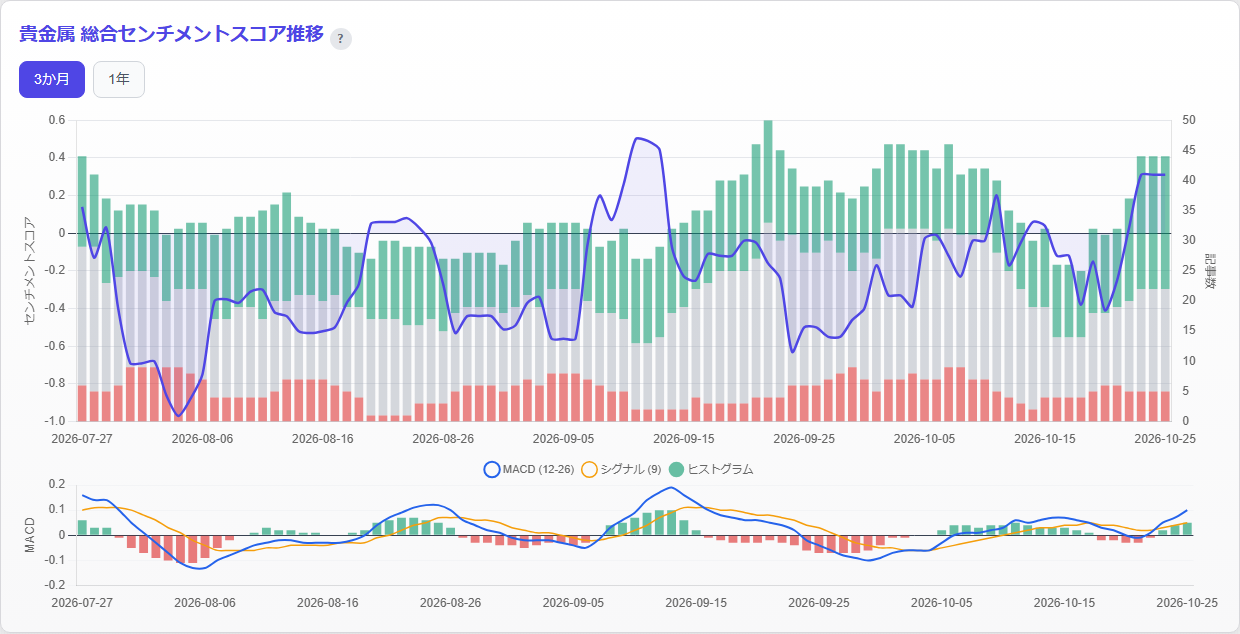
Task: Click the 2026-08-06 date on sentiment chart axis
Action: (202, 438)
